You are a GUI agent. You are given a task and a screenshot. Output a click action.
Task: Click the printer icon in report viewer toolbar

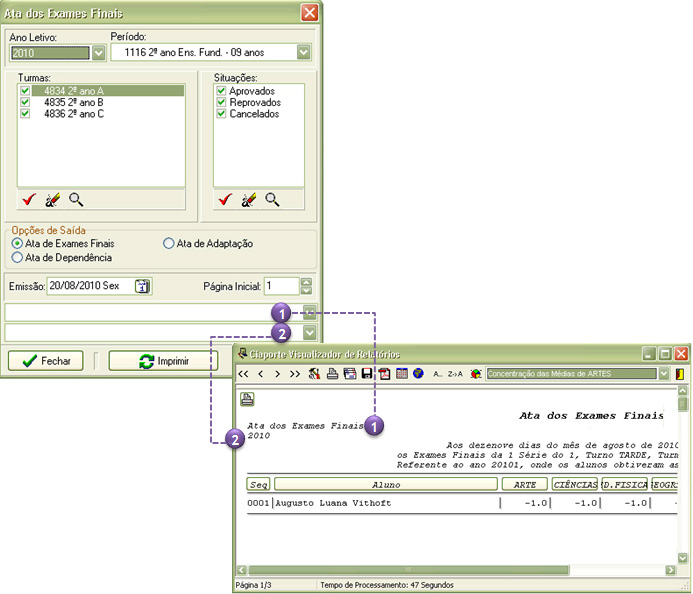[333, 373]
